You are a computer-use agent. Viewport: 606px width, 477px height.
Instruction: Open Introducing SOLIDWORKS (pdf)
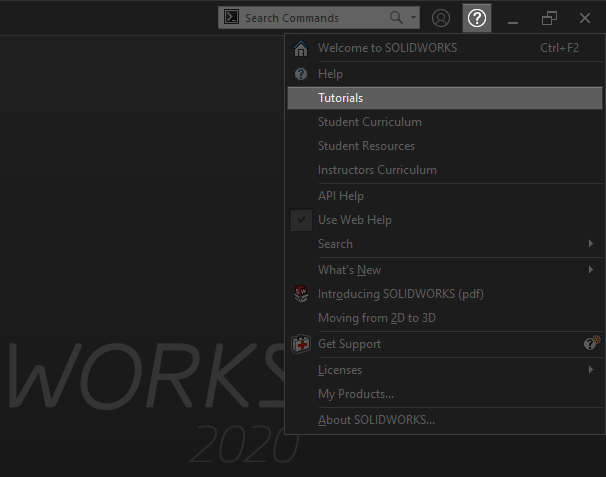[x=401, y=294]
